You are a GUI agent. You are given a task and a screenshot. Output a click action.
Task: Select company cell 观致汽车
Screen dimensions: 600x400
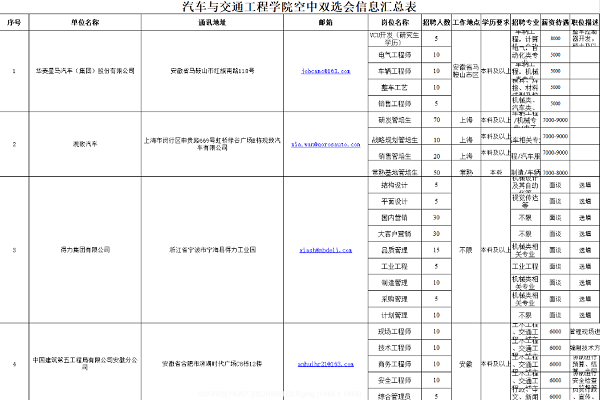85,144
